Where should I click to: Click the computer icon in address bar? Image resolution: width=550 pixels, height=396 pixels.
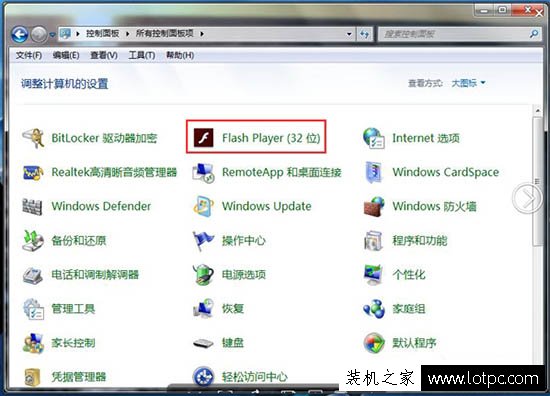(65, 34)
